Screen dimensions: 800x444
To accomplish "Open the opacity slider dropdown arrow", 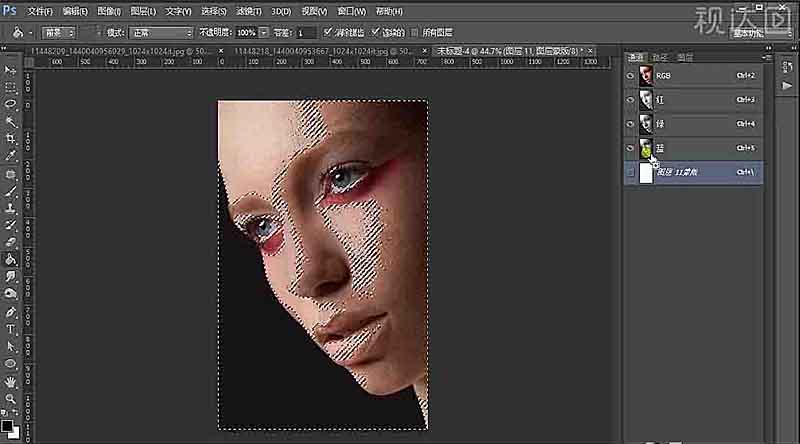I will click(263, 33).
